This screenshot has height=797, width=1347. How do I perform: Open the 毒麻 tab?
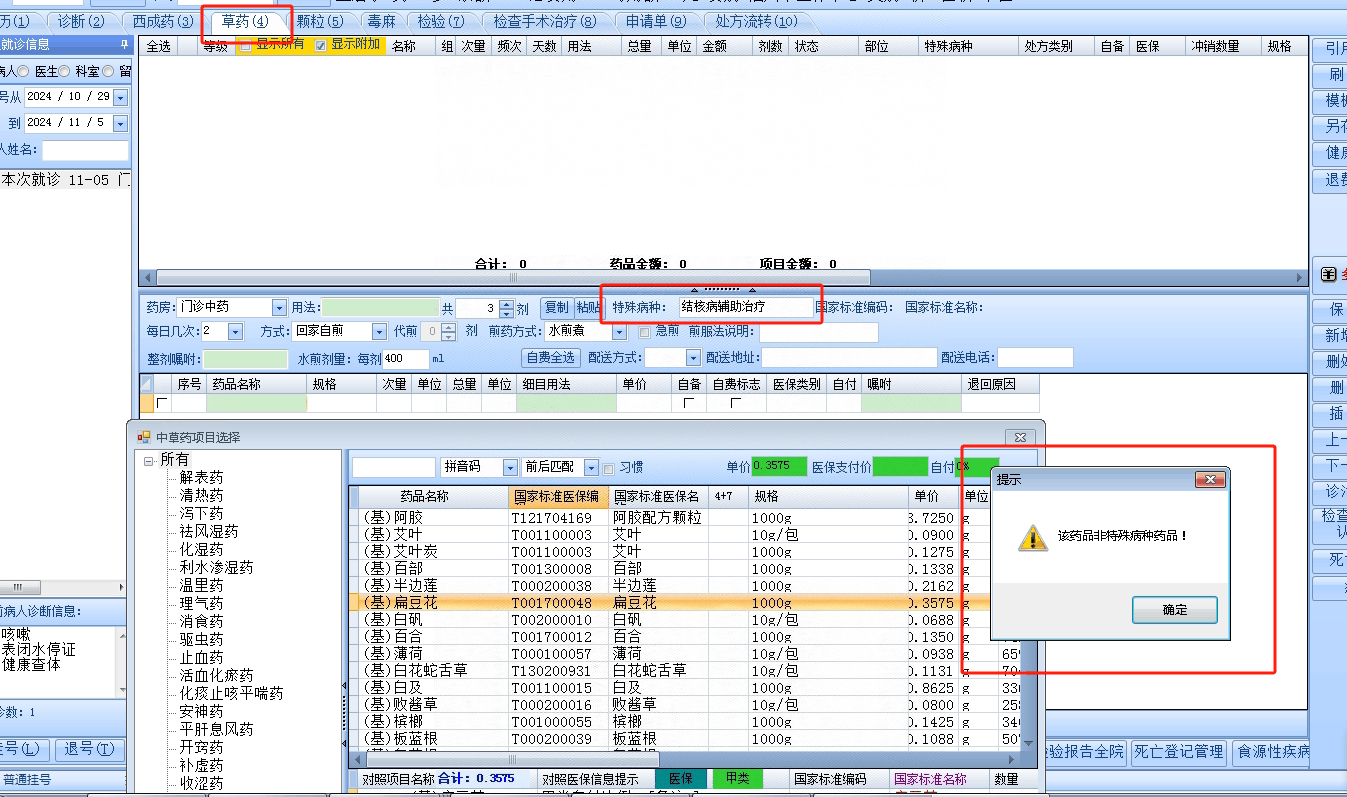point(382,21)
